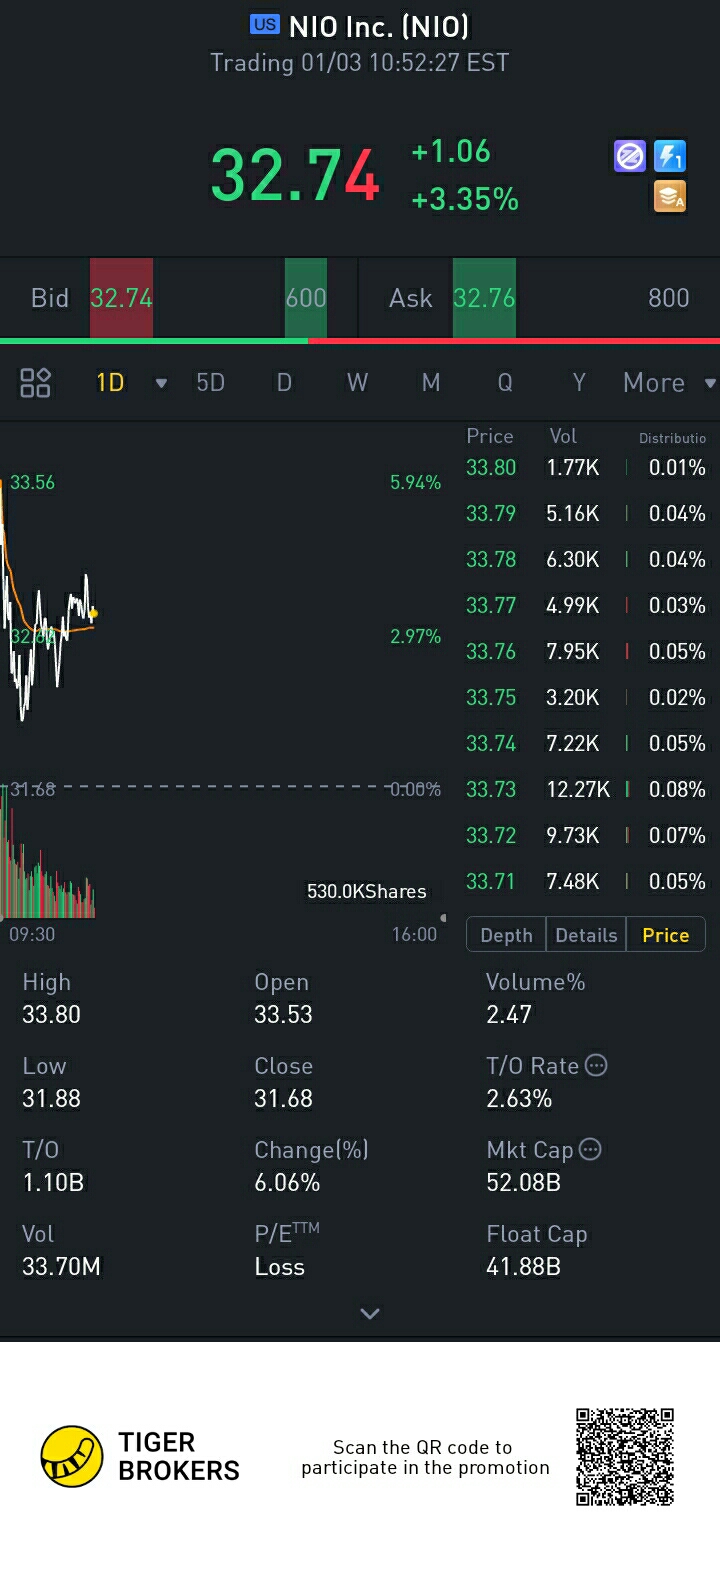Click the promotion QR code
The height and width of the screenshot is (1572, 720).
point(625,1456)
